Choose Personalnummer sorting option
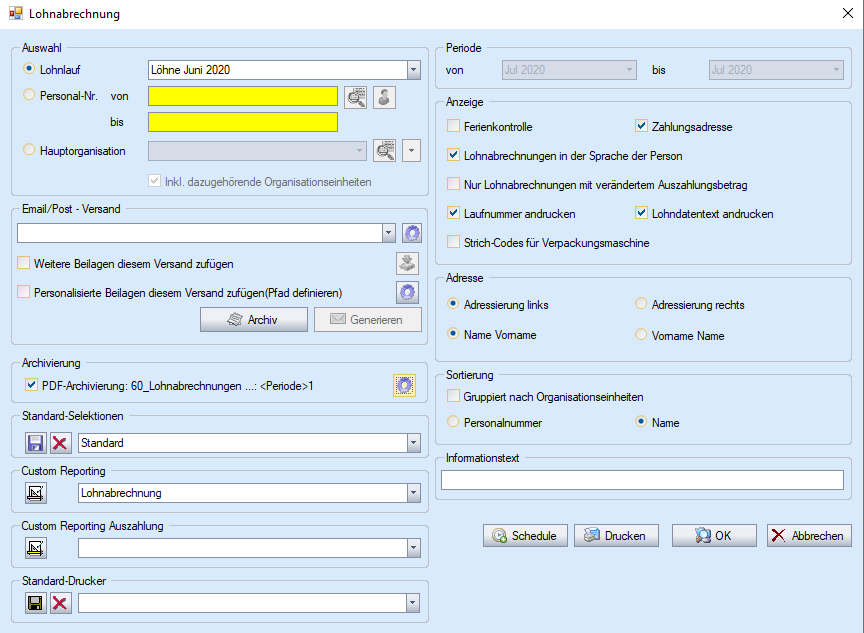Image resolution: width=864 pixels, height=633 pixels. click(x=454, y=423)
